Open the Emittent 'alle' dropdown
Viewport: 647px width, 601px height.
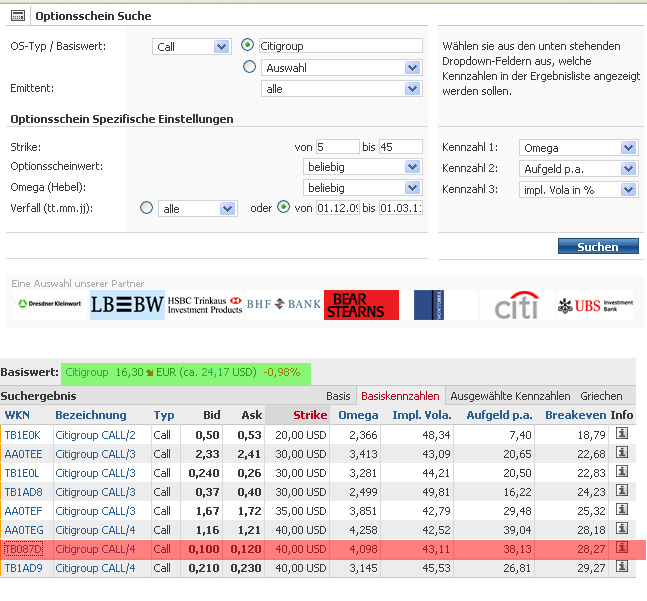point(341,89)
